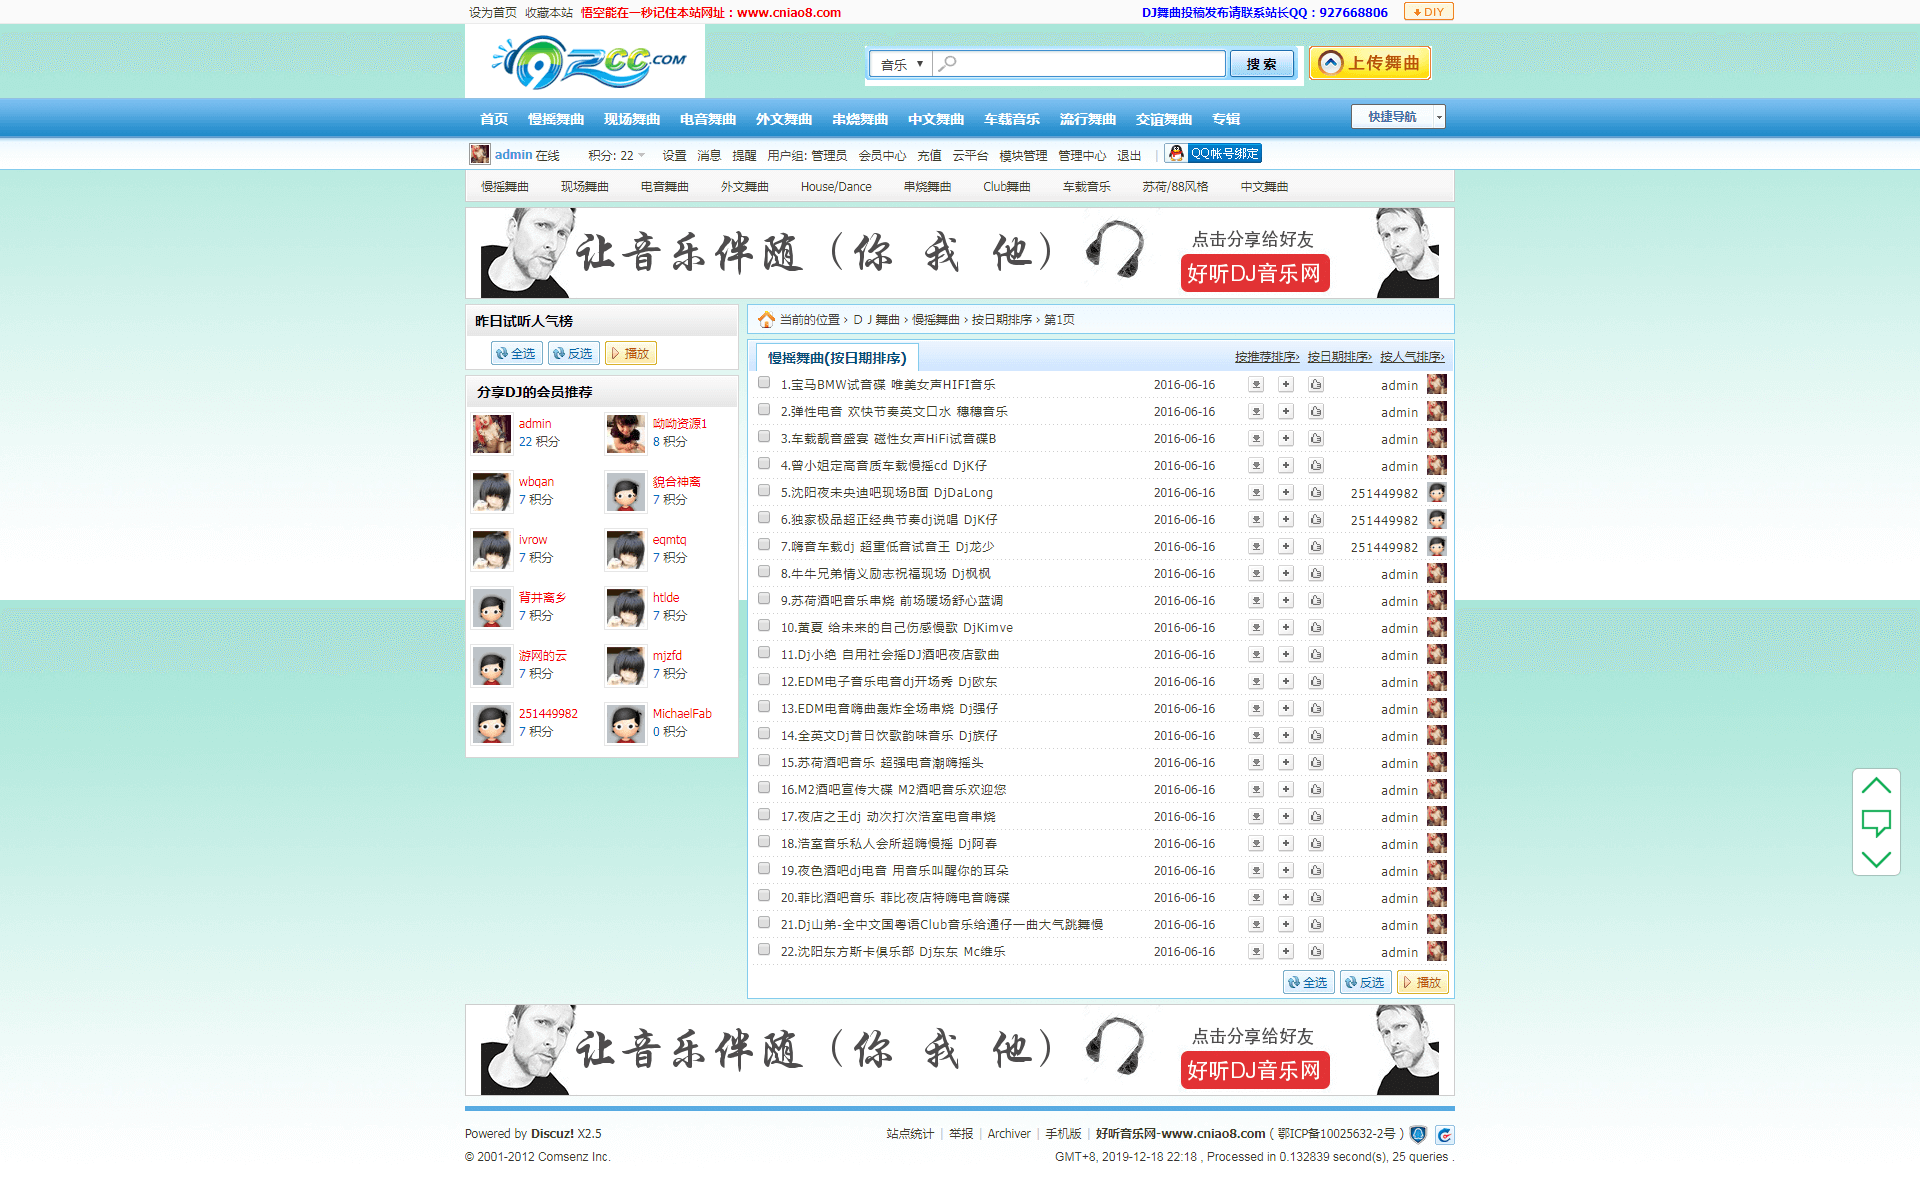Viewport: 1920px width, 1183px height.
Task: Click download icon for song 1 (宝马BMW试音碟)
Action: click(1256, 385)
